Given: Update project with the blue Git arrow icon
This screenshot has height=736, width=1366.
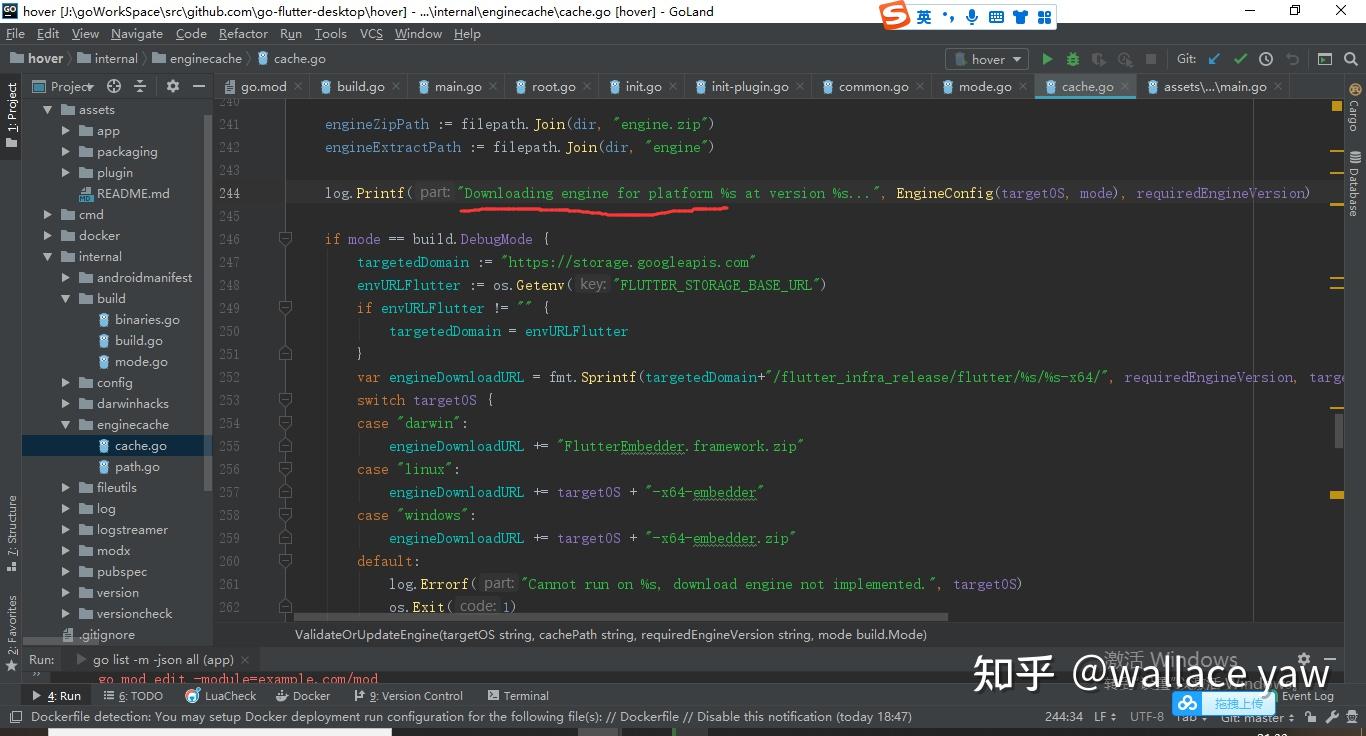Looking at the screenshot, I should pyautogui.click(x=1212, y=59).
